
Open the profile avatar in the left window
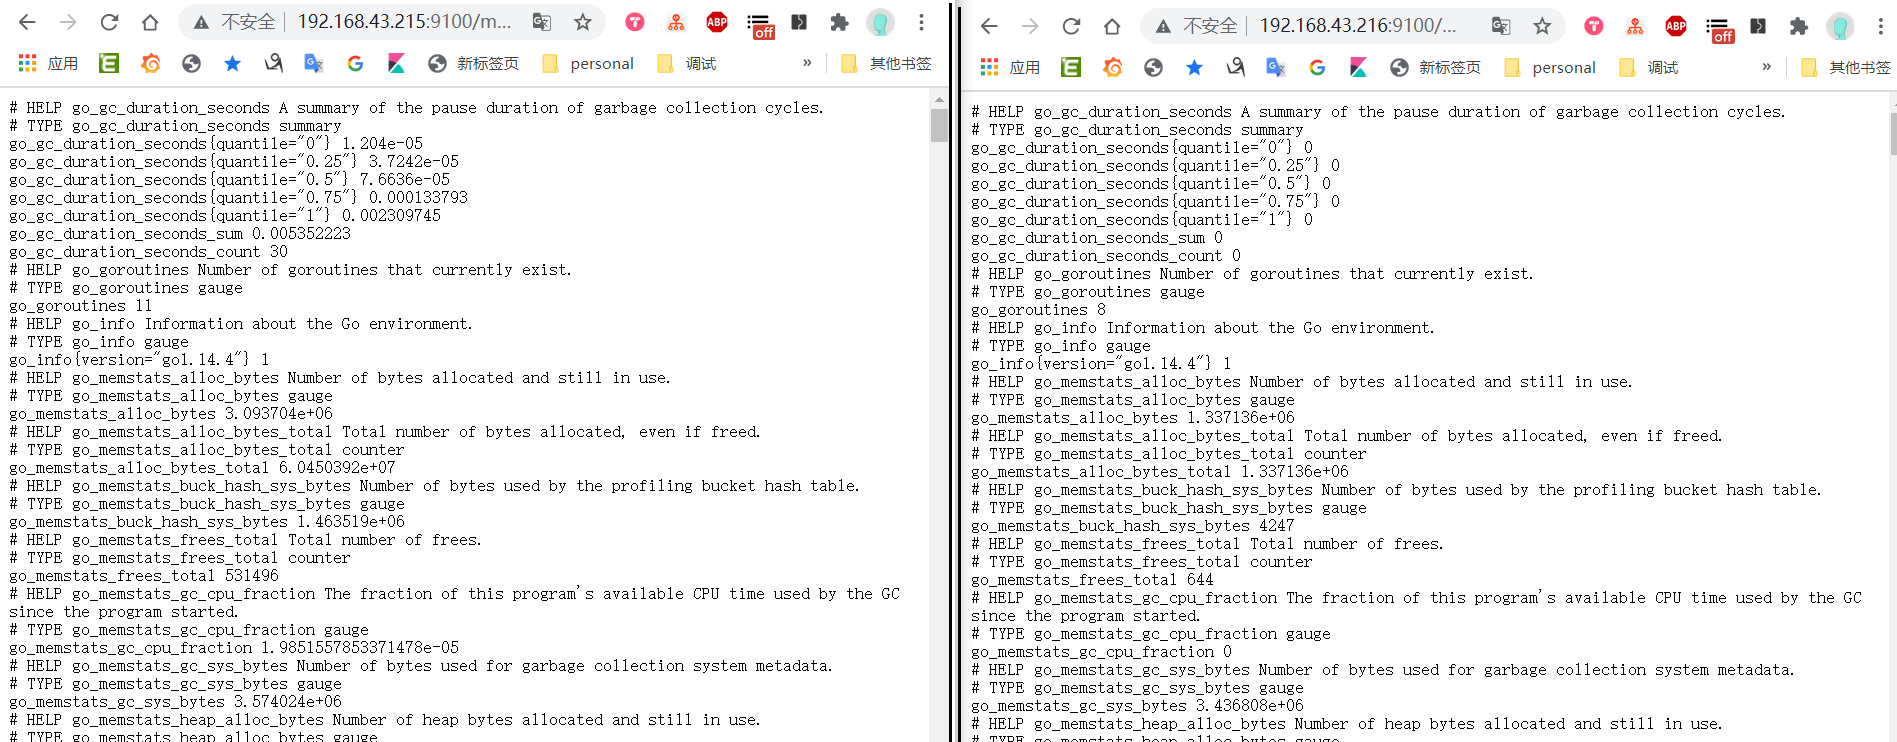pos(880,22)
